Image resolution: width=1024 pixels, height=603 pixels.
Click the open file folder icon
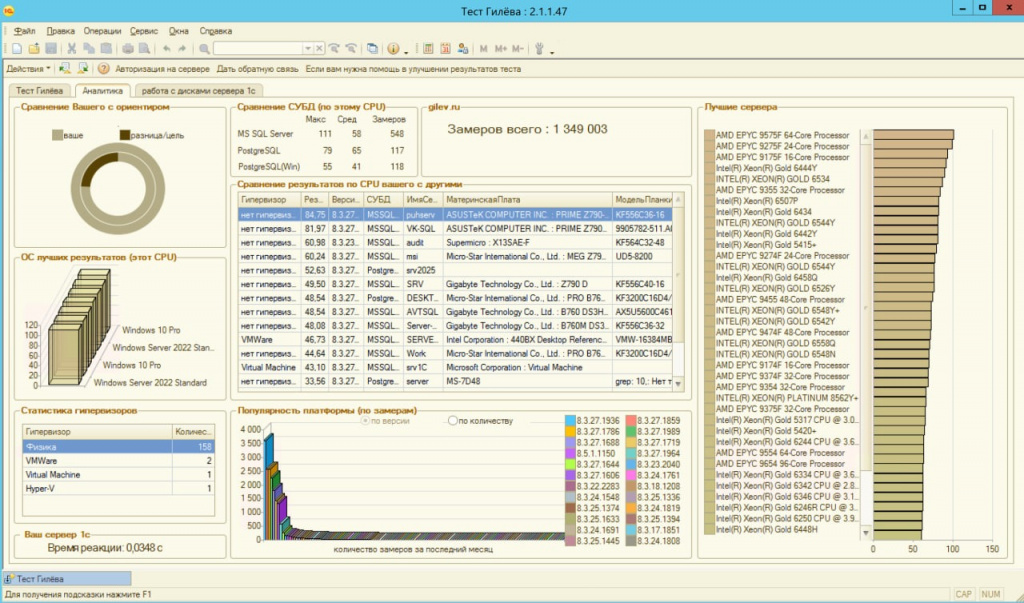click(34, 48)
